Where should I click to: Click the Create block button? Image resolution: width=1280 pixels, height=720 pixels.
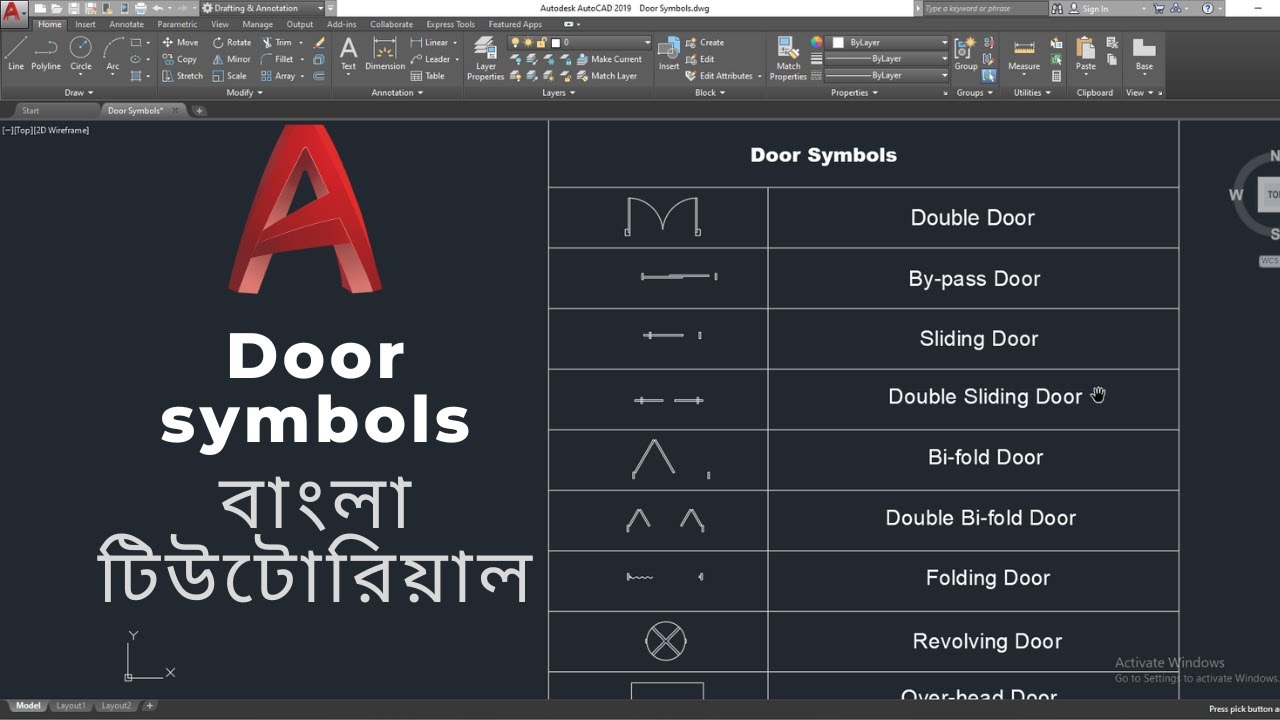coord(704,43)
